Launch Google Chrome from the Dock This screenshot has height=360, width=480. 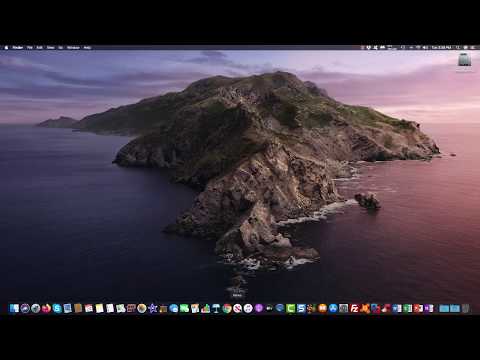[x=227, y=308]
